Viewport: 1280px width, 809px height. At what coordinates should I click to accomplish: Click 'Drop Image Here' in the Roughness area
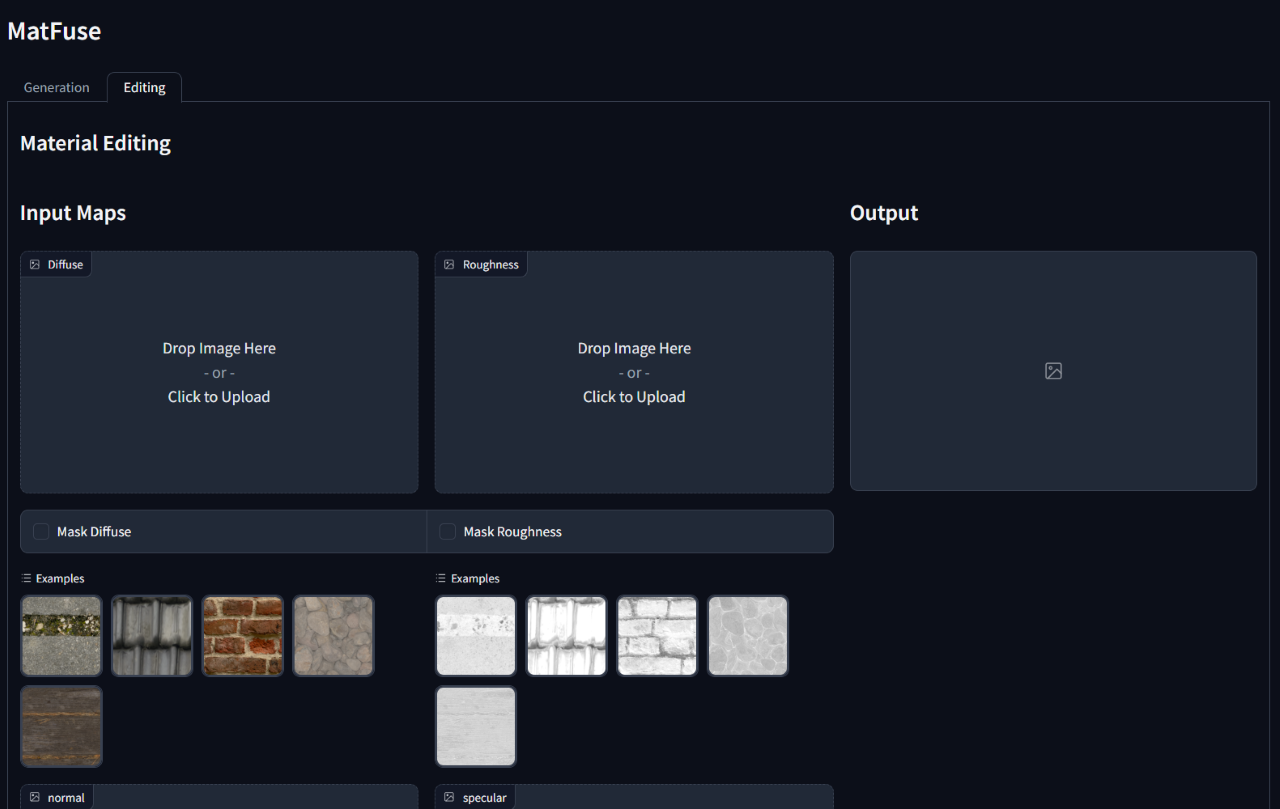[x=634, y=349]
